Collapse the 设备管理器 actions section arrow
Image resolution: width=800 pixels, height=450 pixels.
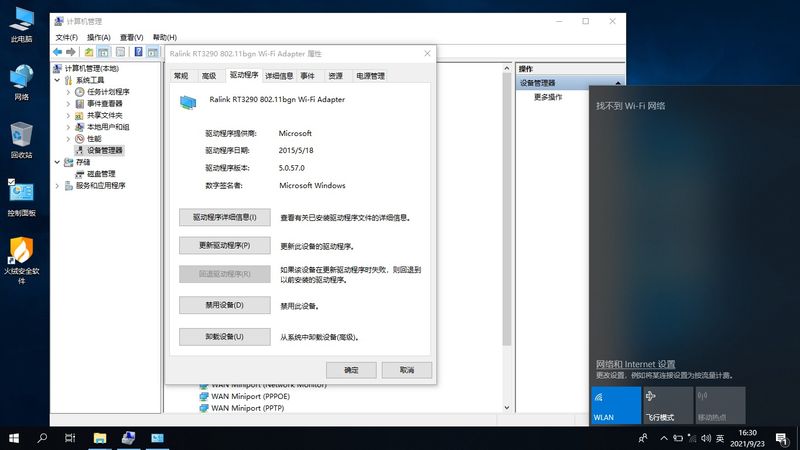(618, 83)
